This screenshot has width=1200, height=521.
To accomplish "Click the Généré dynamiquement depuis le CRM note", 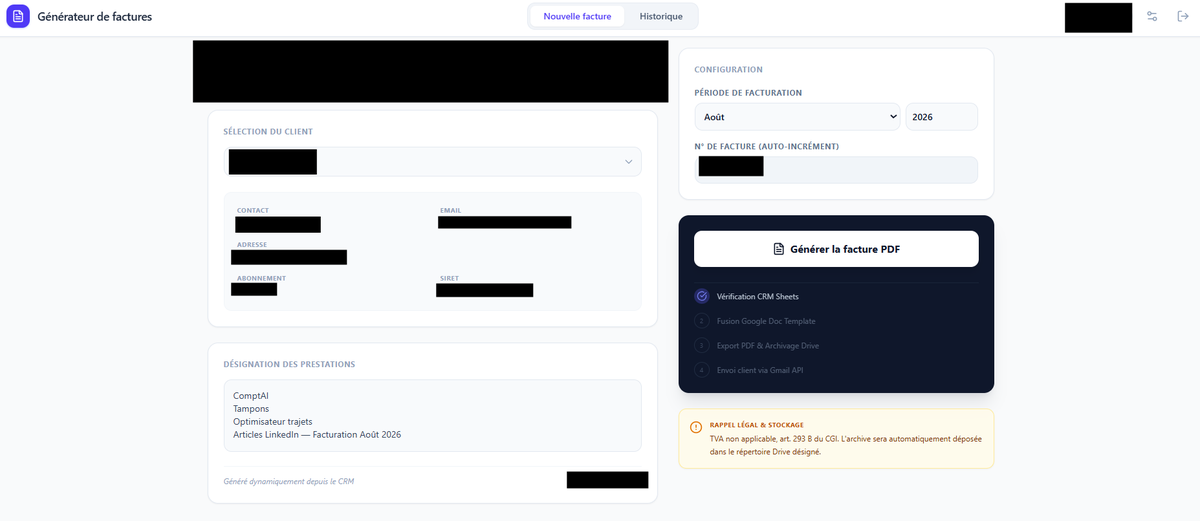I will 288,481.
